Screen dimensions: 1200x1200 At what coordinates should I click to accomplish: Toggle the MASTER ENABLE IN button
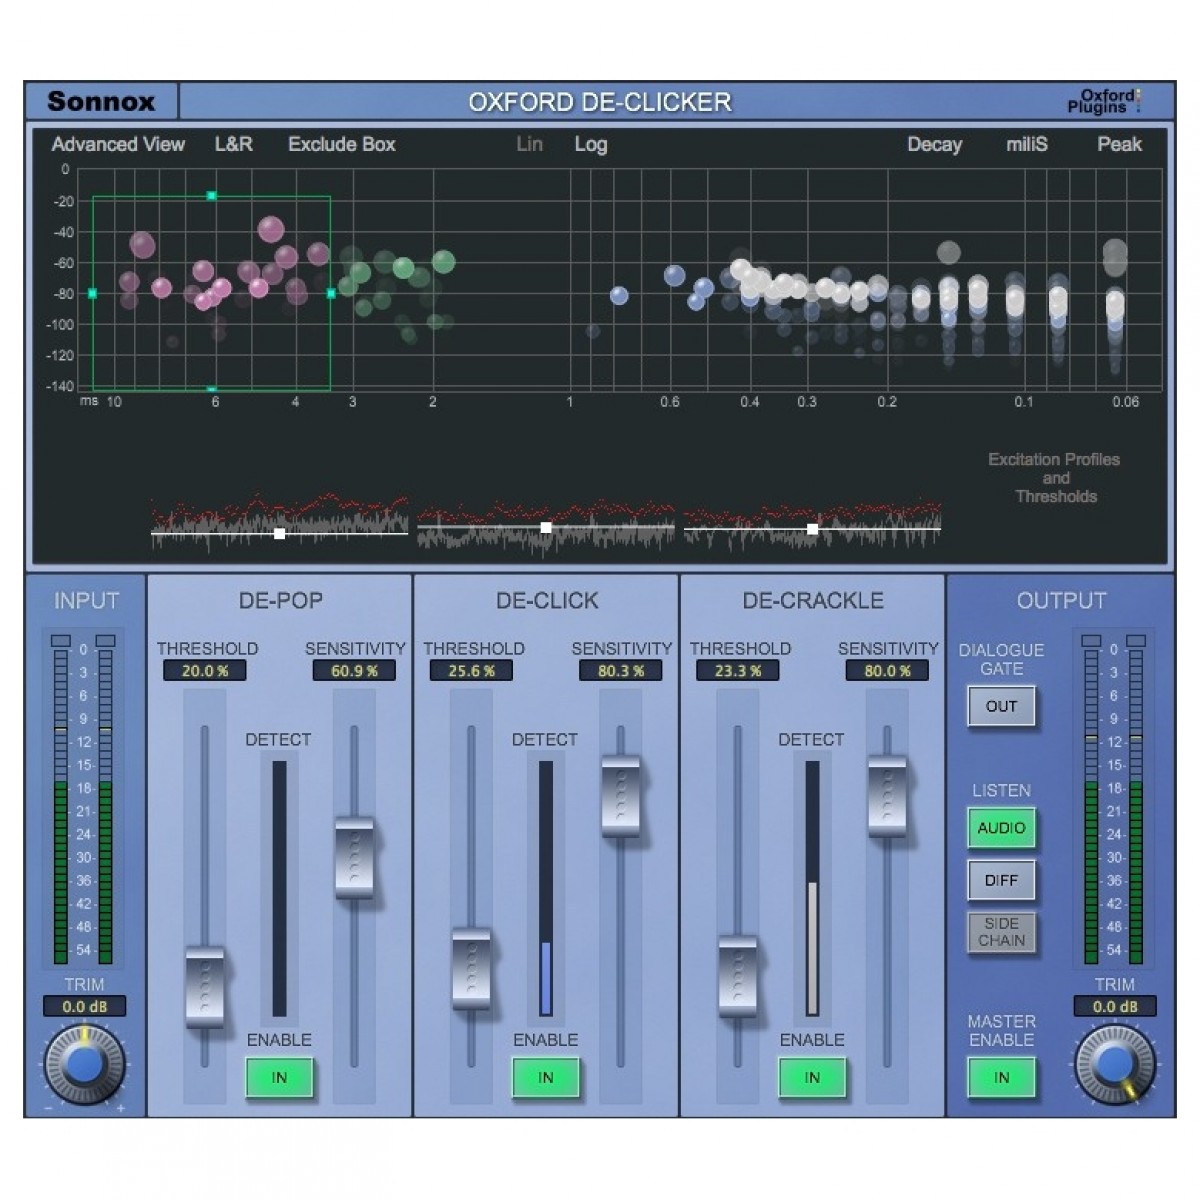click(x=1001, y=1078)
